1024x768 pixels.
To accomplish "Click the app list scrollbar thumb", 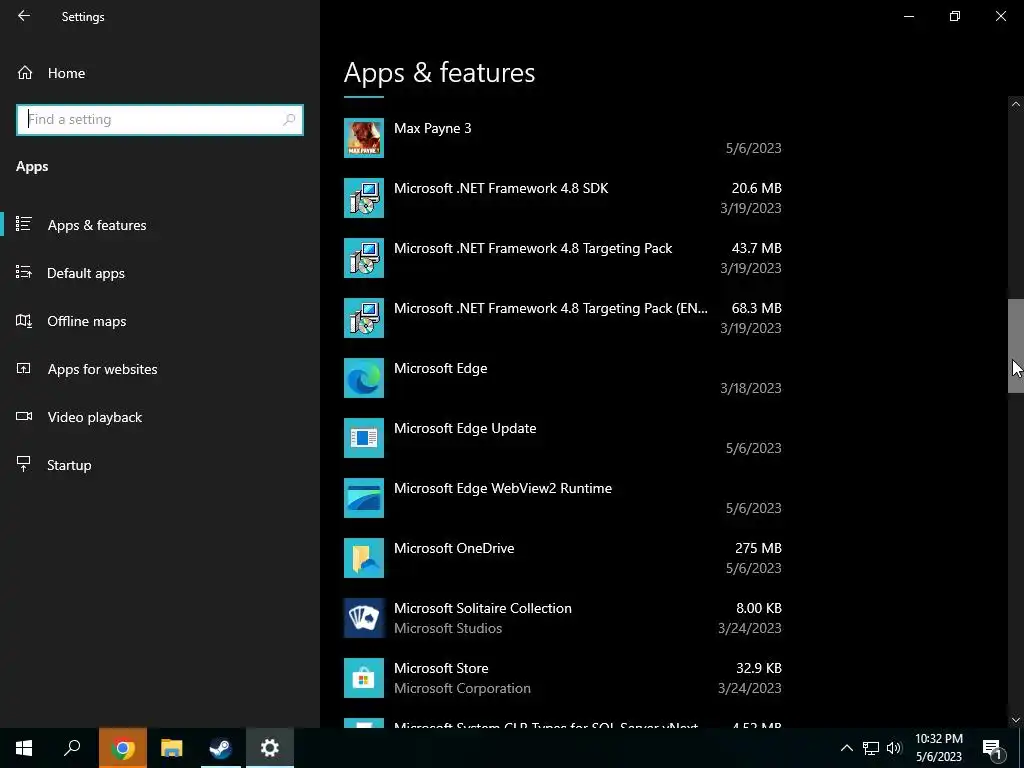I will tap(1016, 345).
